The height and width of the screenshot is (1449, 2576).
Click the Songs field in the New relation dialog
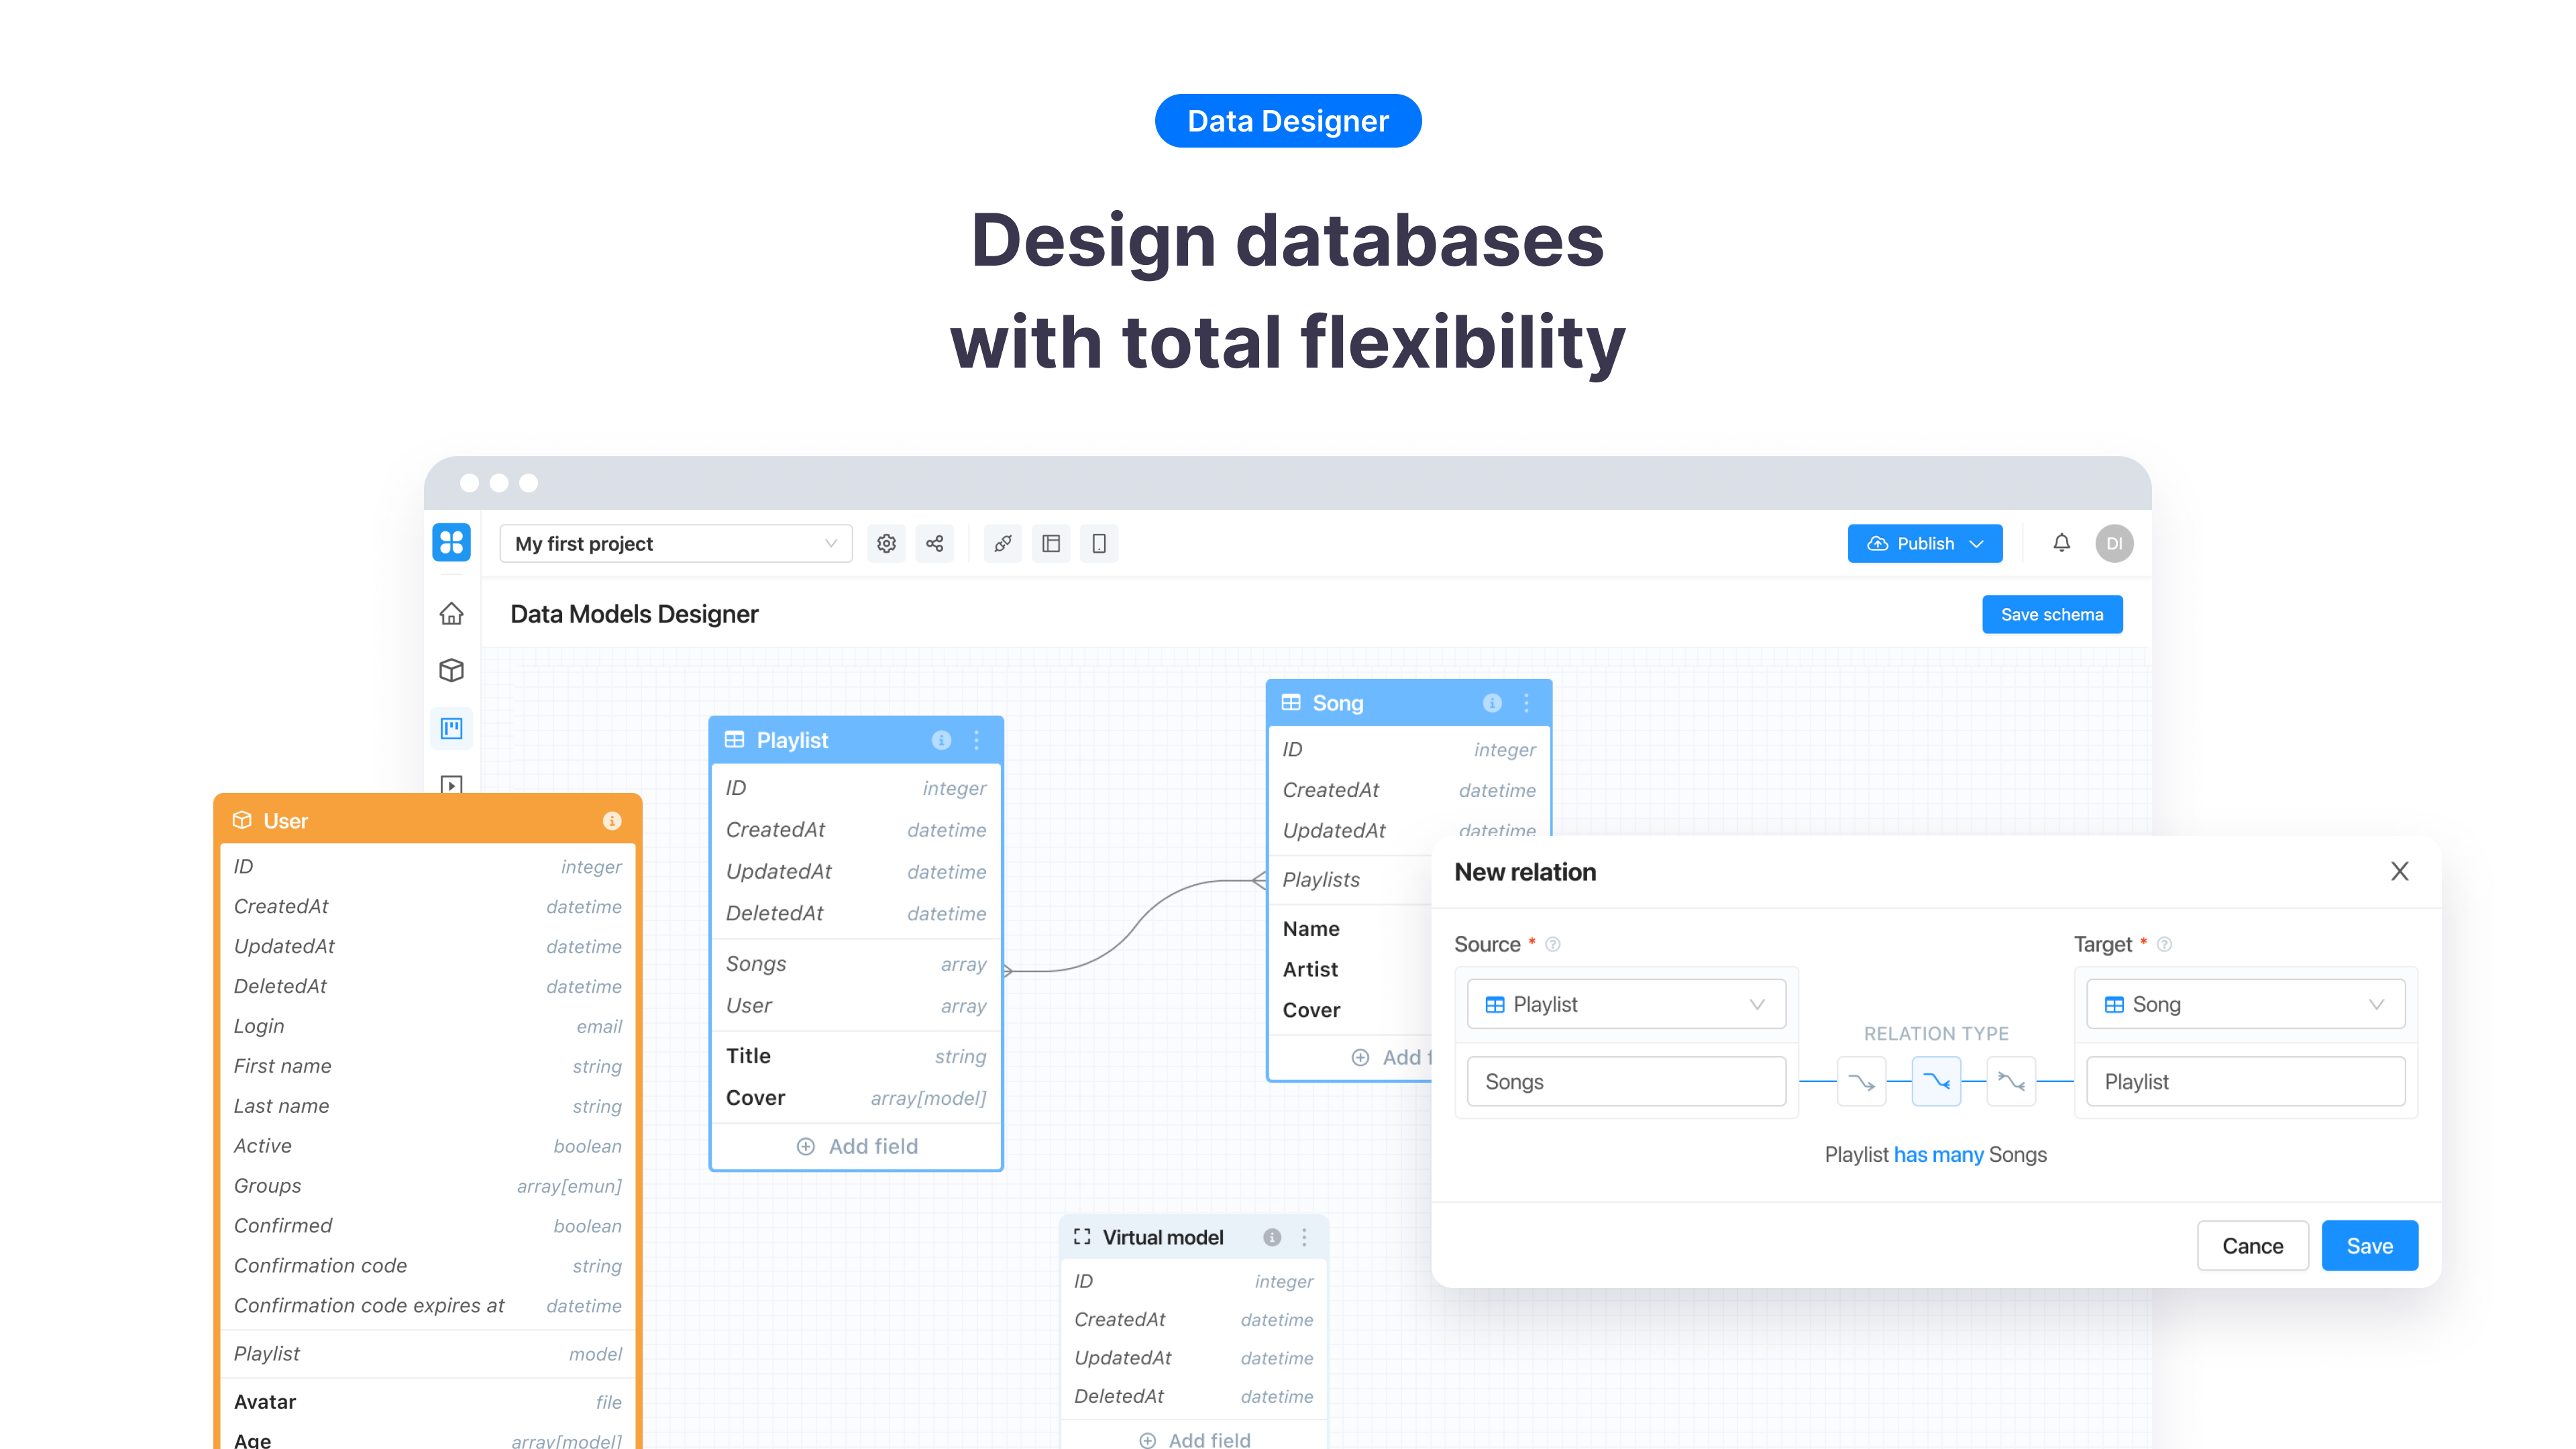pos(1625,1081)
